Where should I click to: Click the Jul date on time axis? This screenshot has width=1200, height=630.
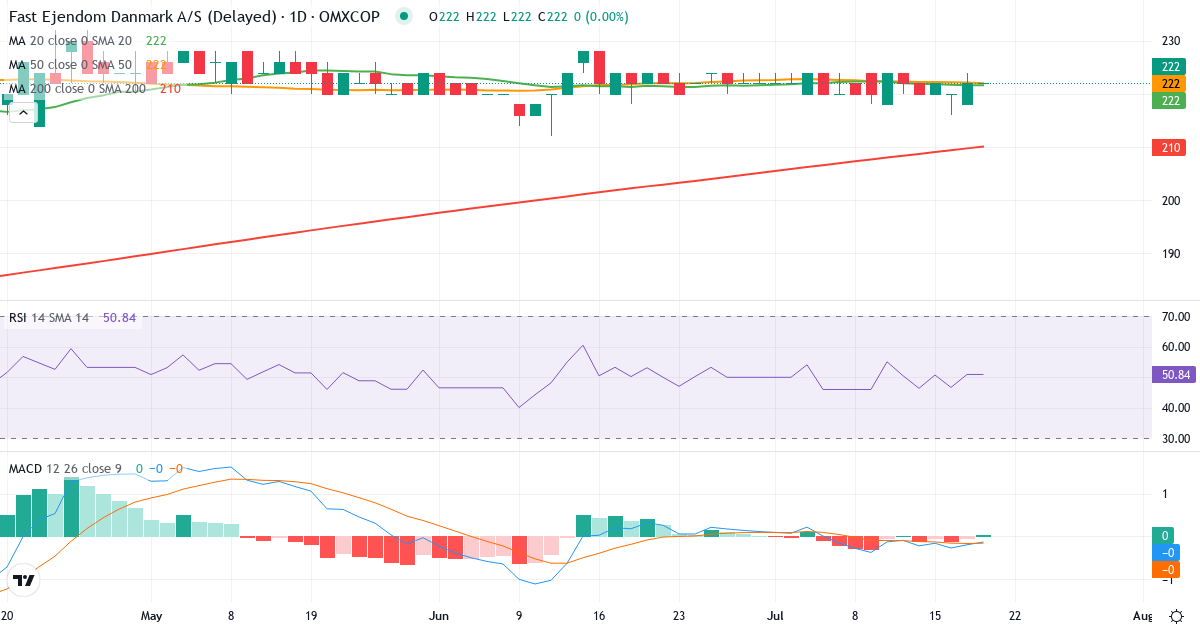click(x=773, y=615)
